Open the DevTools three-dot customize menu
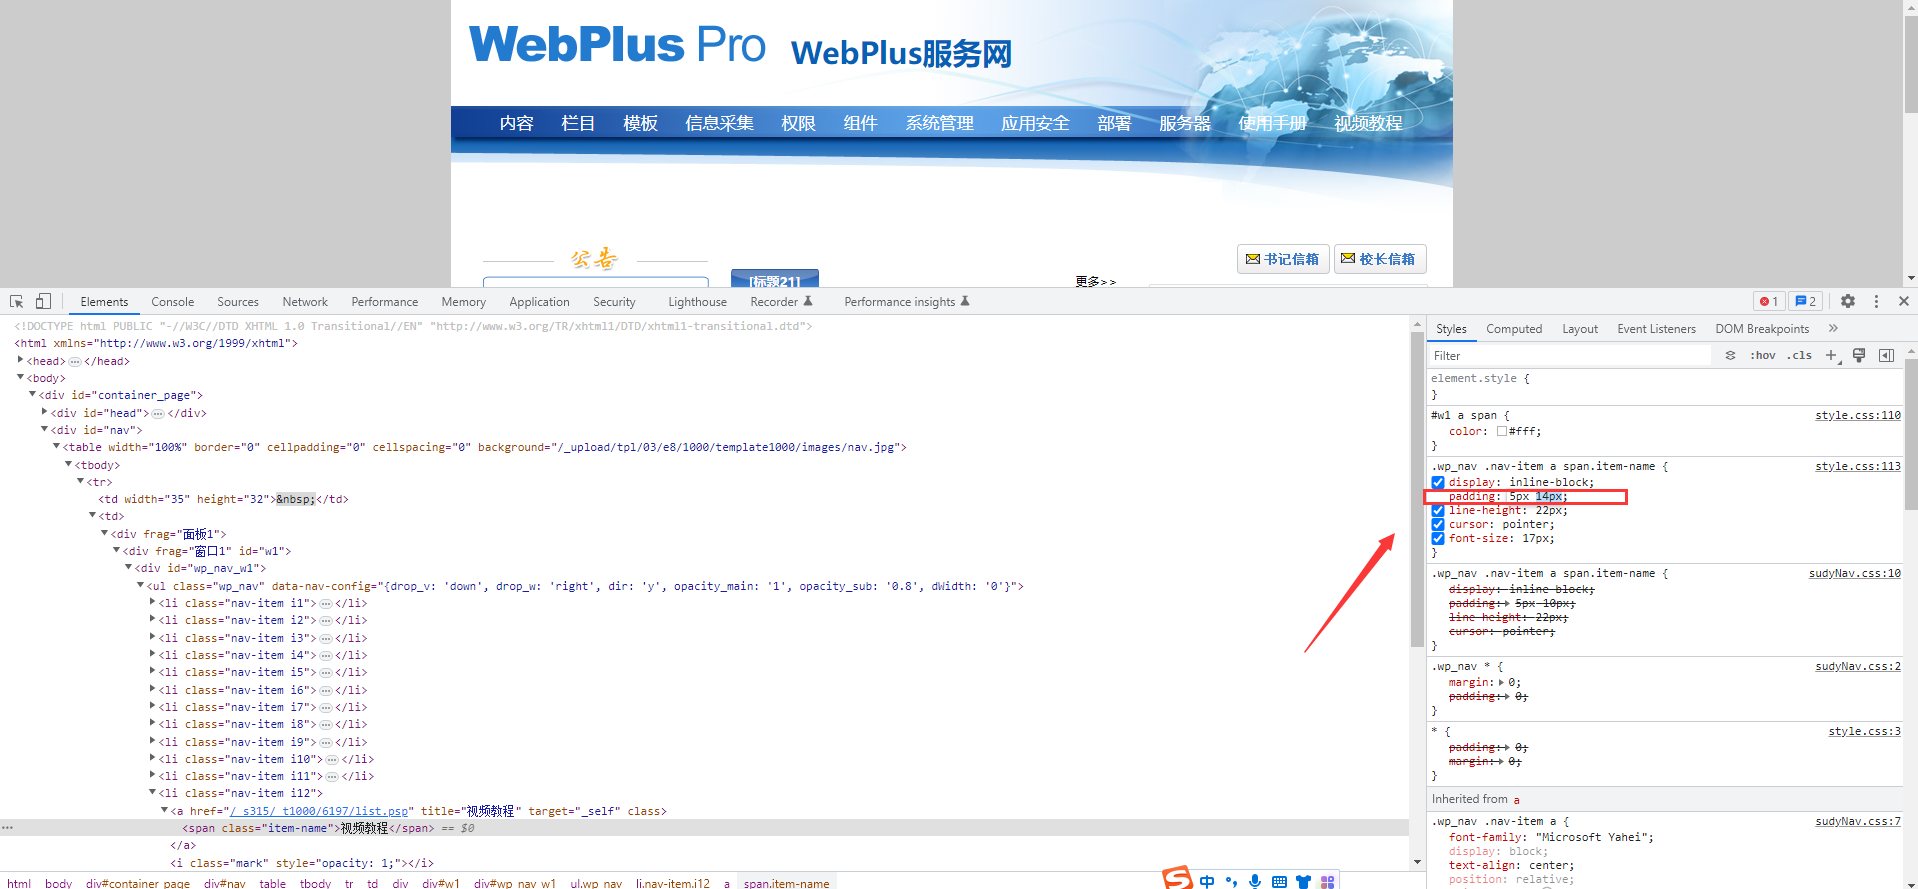 coord(1876,301)
